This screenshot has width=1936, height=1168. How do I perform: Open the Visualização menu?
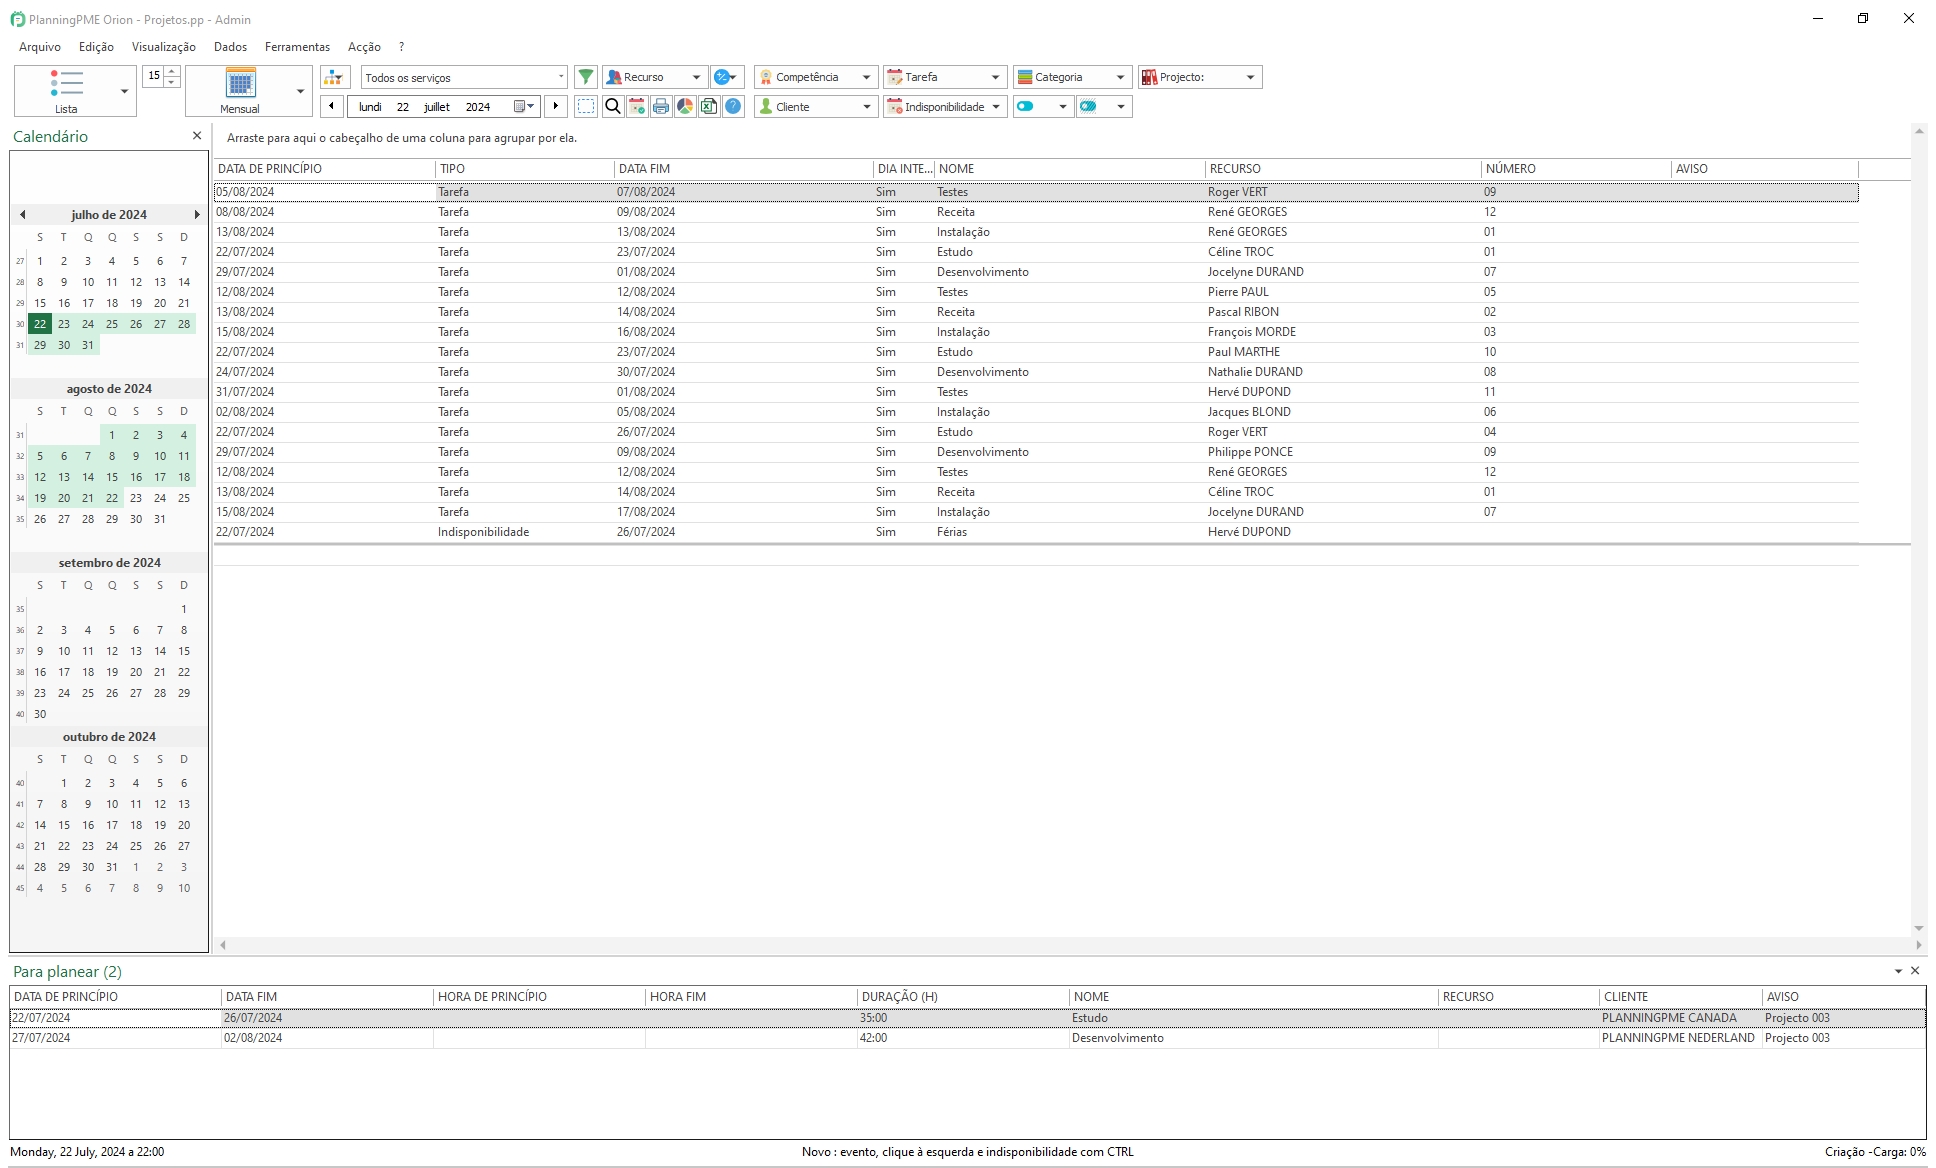(x=163, y=47)
